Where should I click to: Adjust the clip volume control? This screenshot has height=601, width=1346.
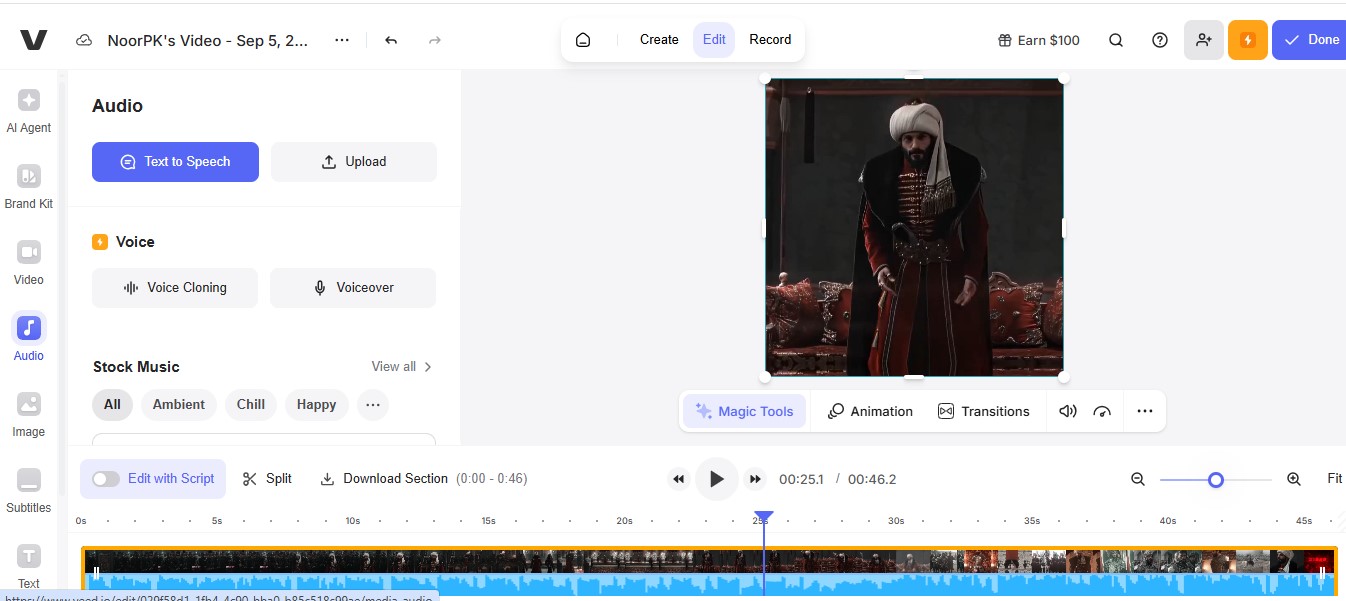click(x=1067, y=410)
